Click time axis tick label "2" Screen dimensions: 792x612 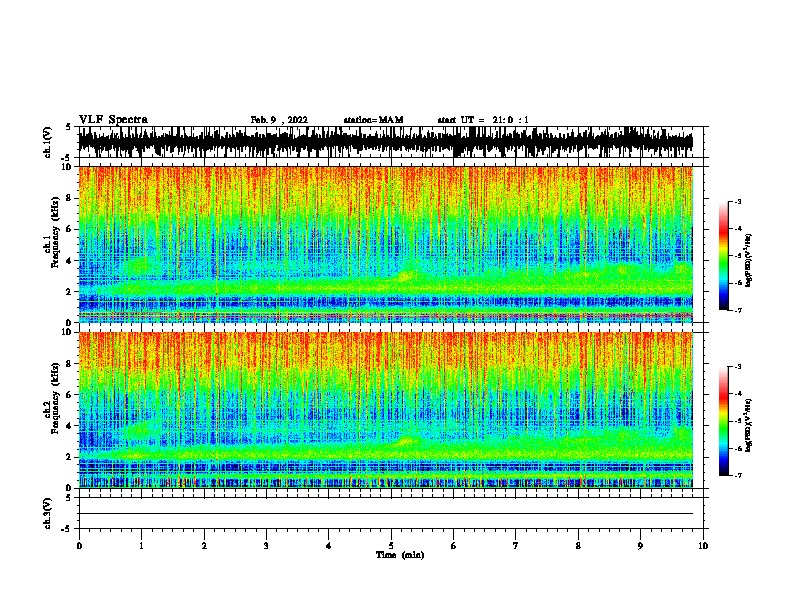(204, 545)
